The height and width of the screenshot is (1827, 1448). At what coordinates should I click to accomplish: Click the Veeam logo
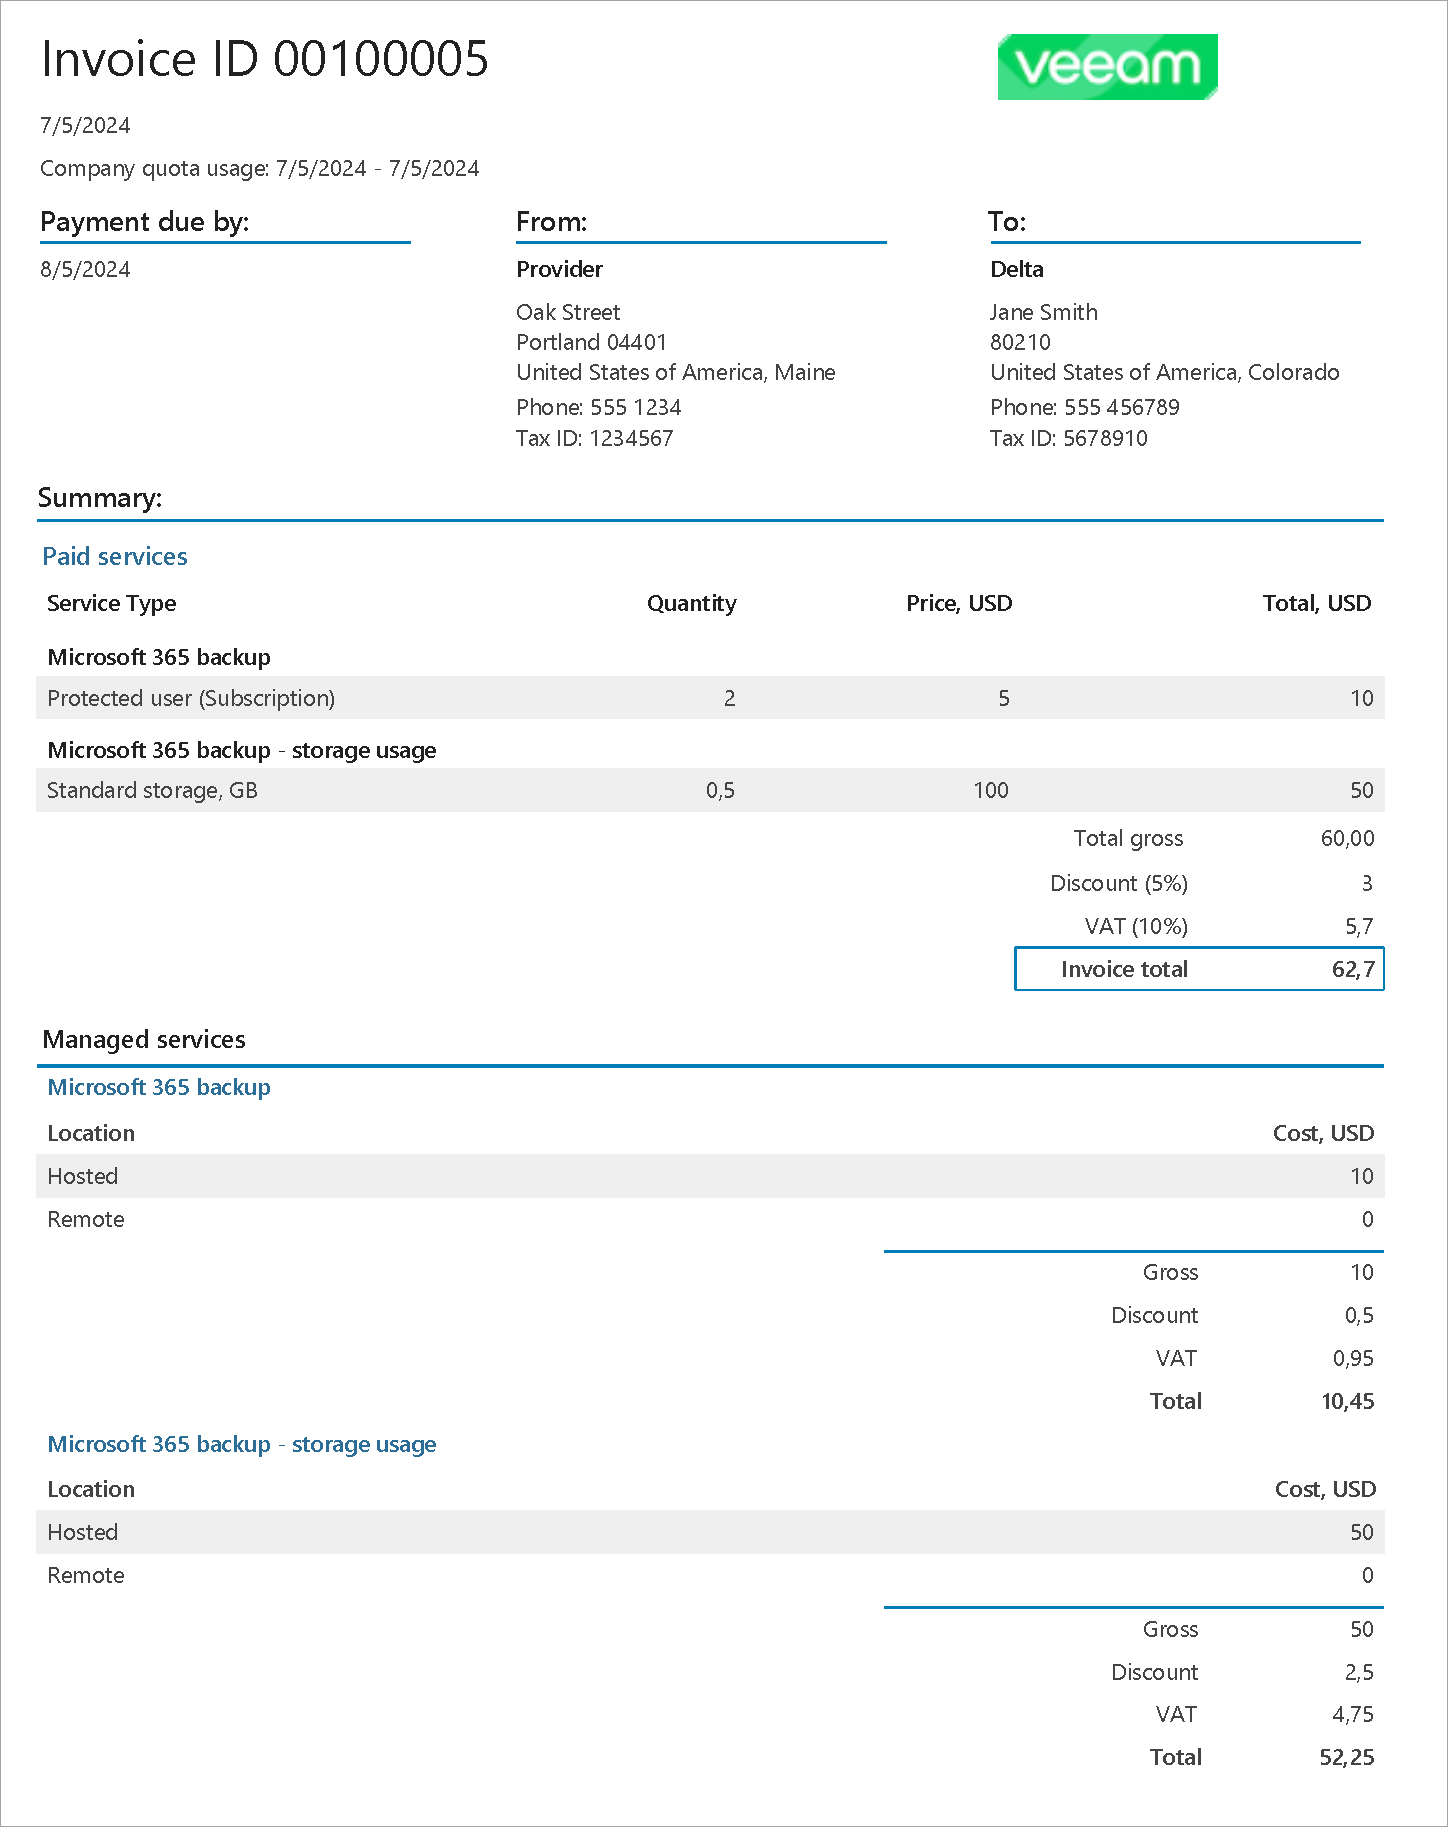pos(1107,67)
